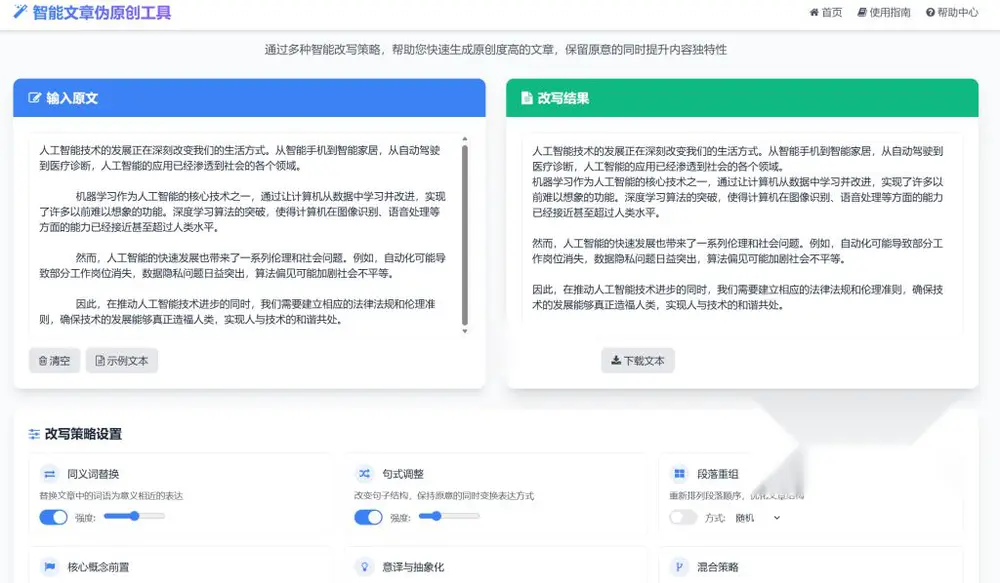Image resolution: width=1000 pixels, height=583 pixels.
Task: Click the 输入原文 panel heading
Action: (x=72, y=98)
